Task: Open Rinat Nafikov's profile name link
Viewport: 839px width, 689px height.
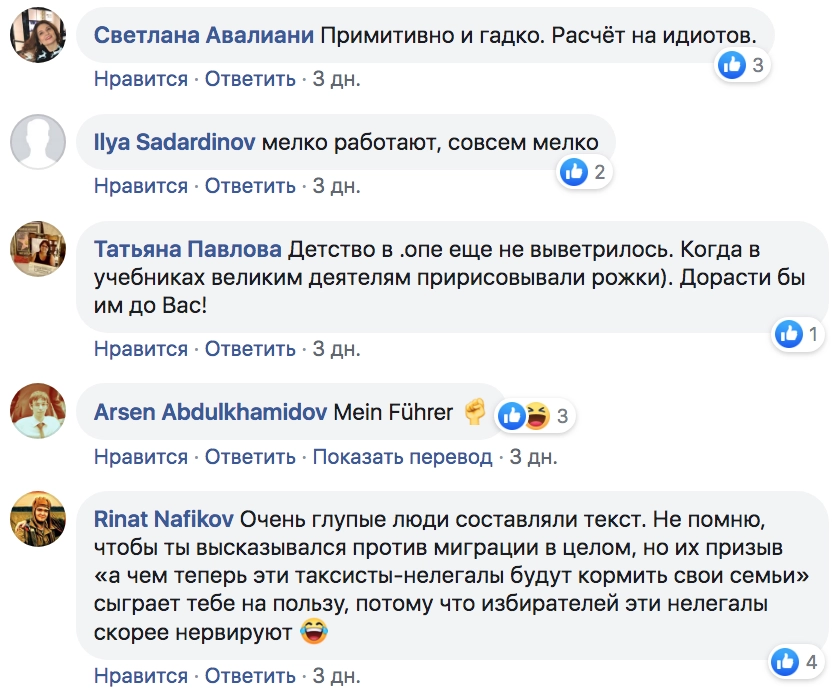Action: (x=164, y=519)
